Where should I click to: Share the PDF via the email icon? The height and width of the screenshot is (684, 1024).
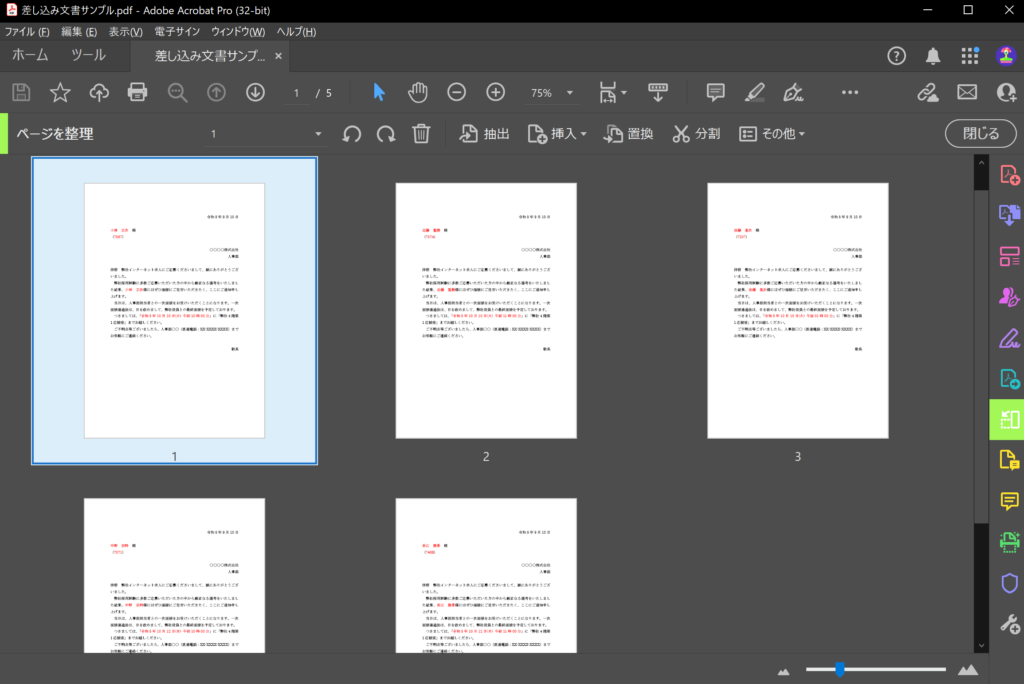(x=966, y=92)
